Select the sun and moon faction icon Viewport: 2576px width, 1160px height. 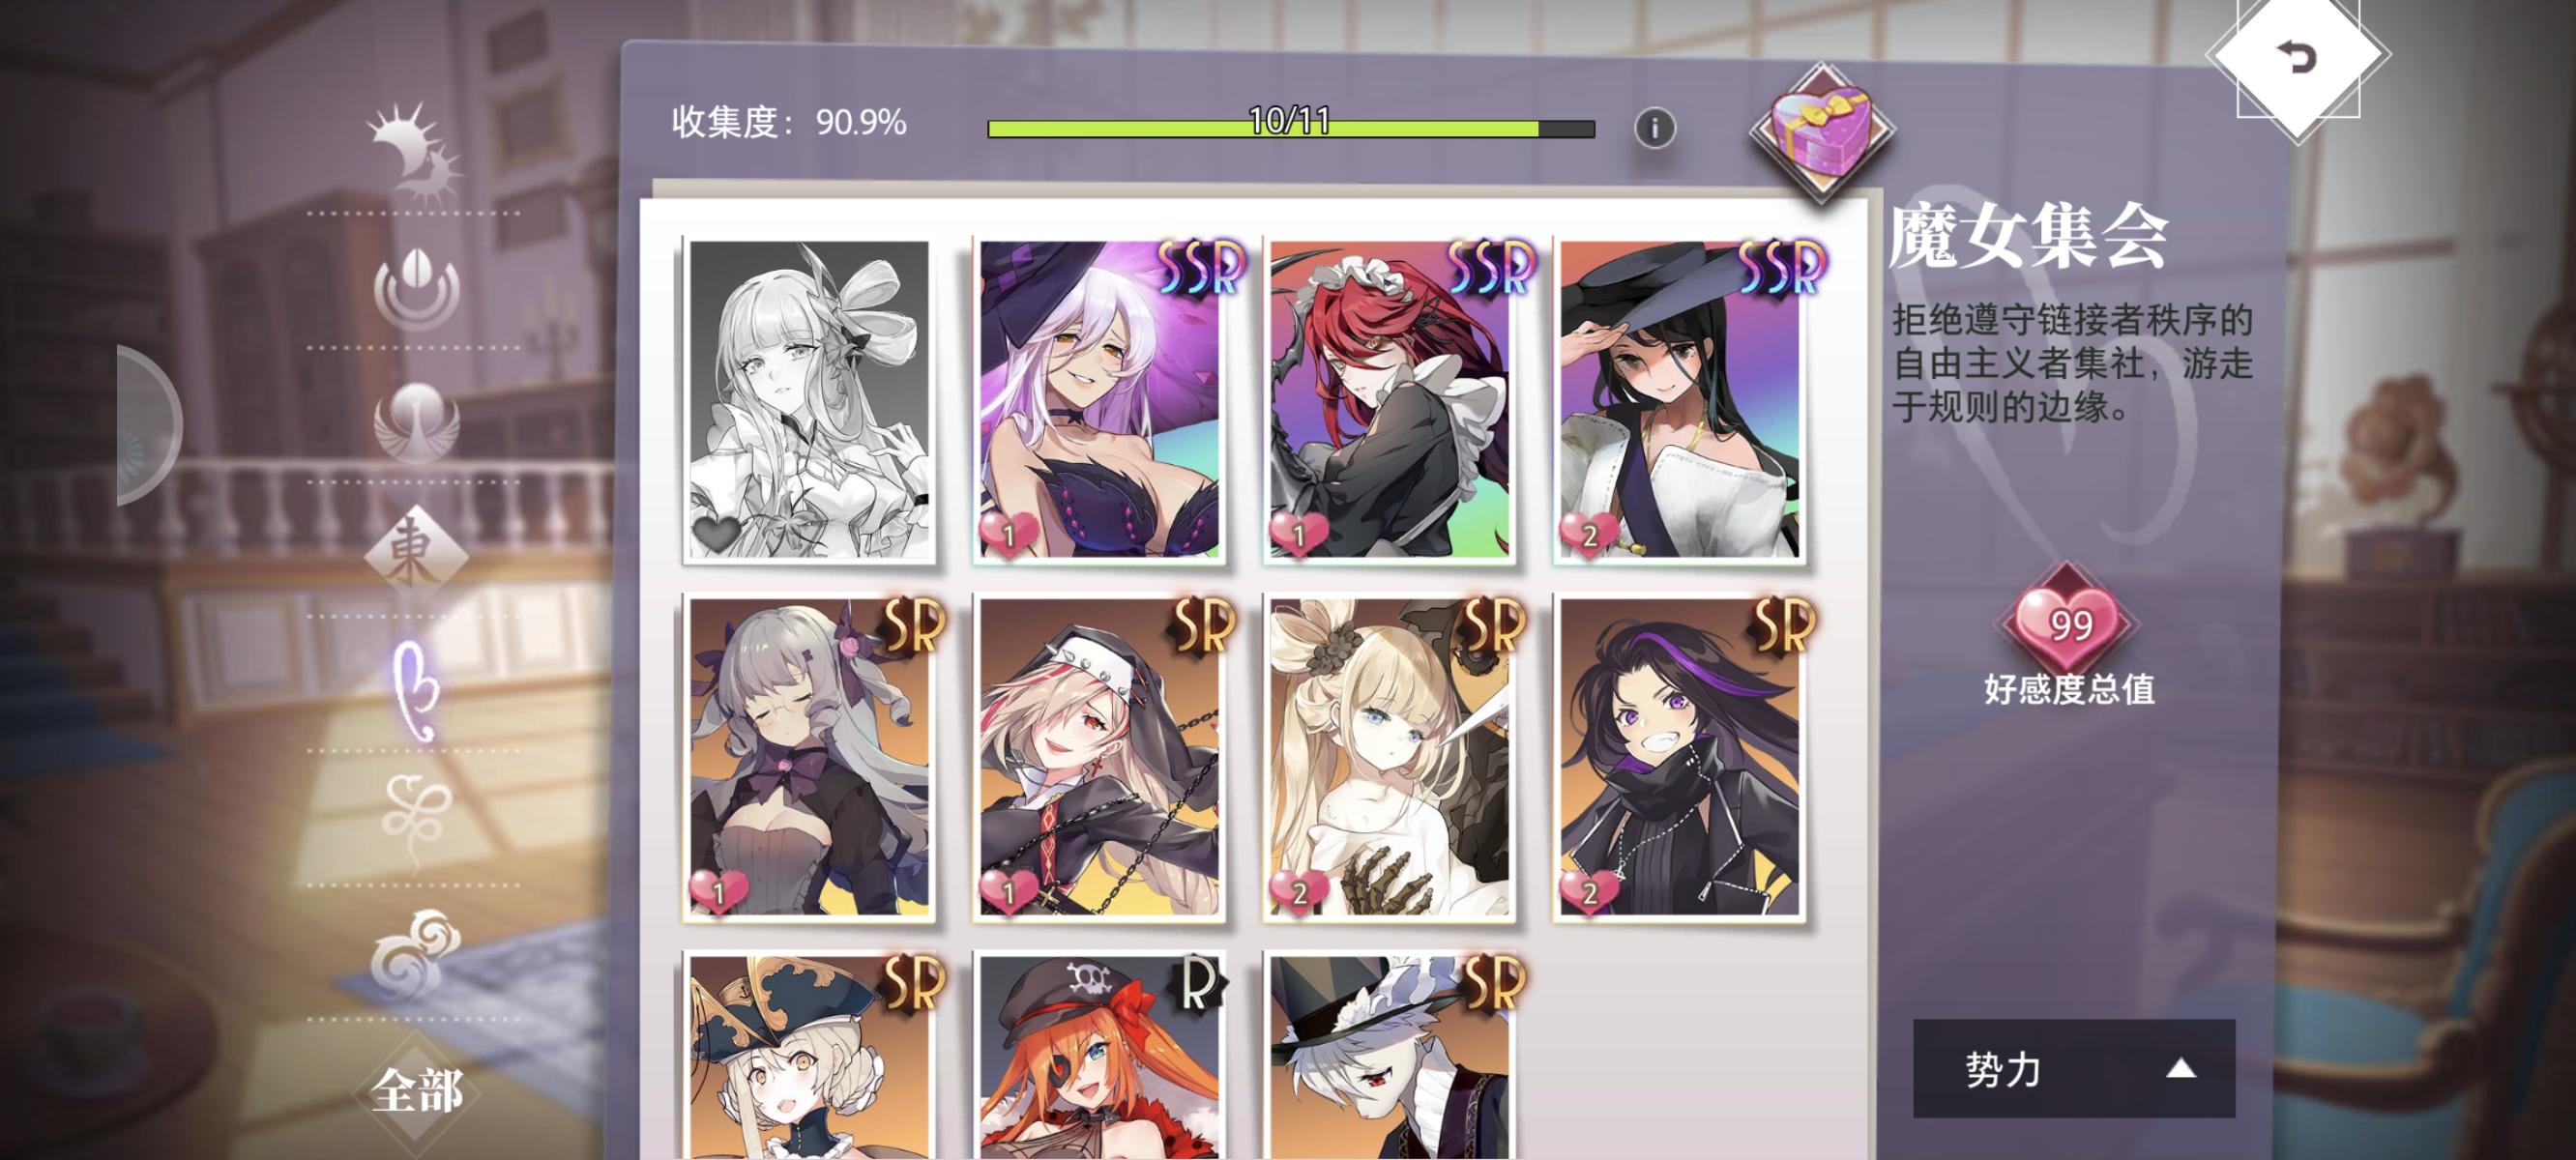tap(414, 151)
